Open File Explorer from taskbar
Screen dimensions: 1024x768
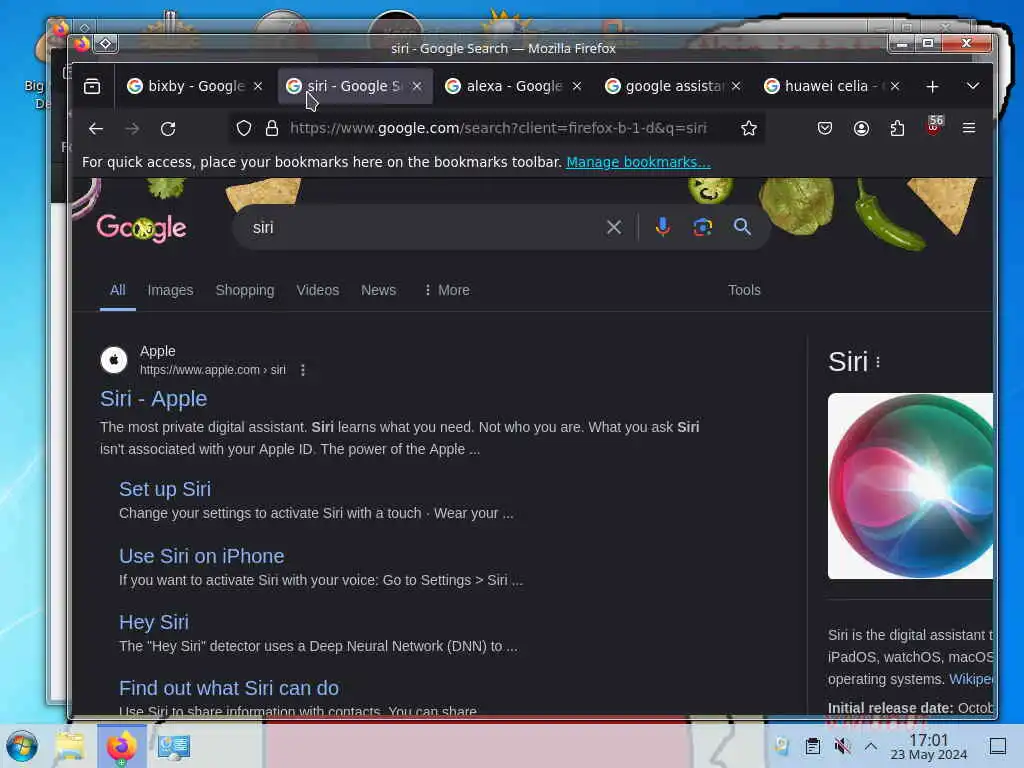point(70,746)
